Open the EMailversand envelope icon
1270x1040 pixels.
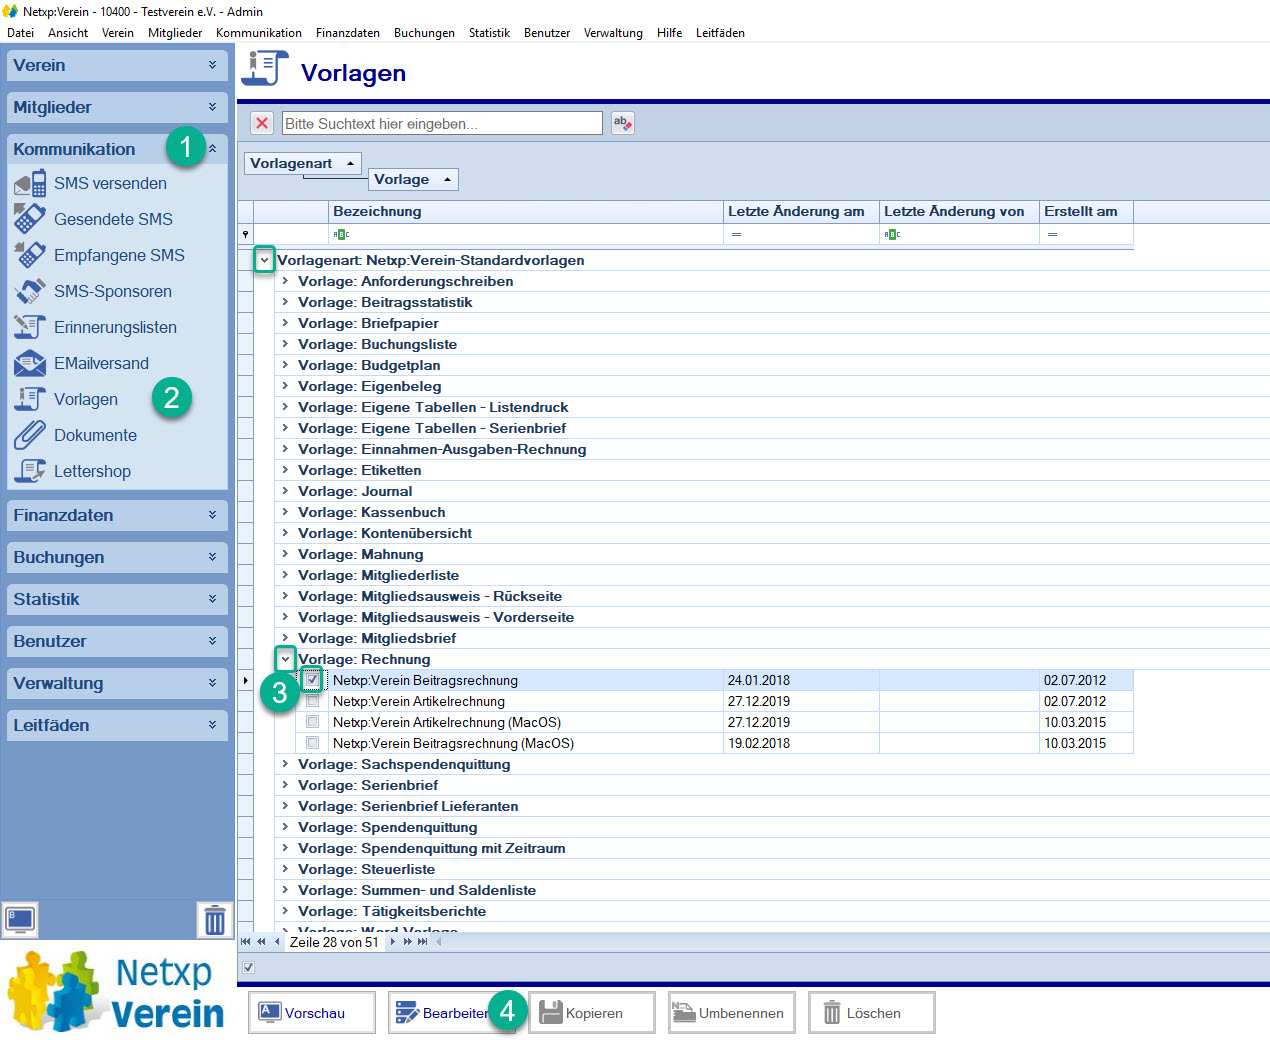coord(30,363)
